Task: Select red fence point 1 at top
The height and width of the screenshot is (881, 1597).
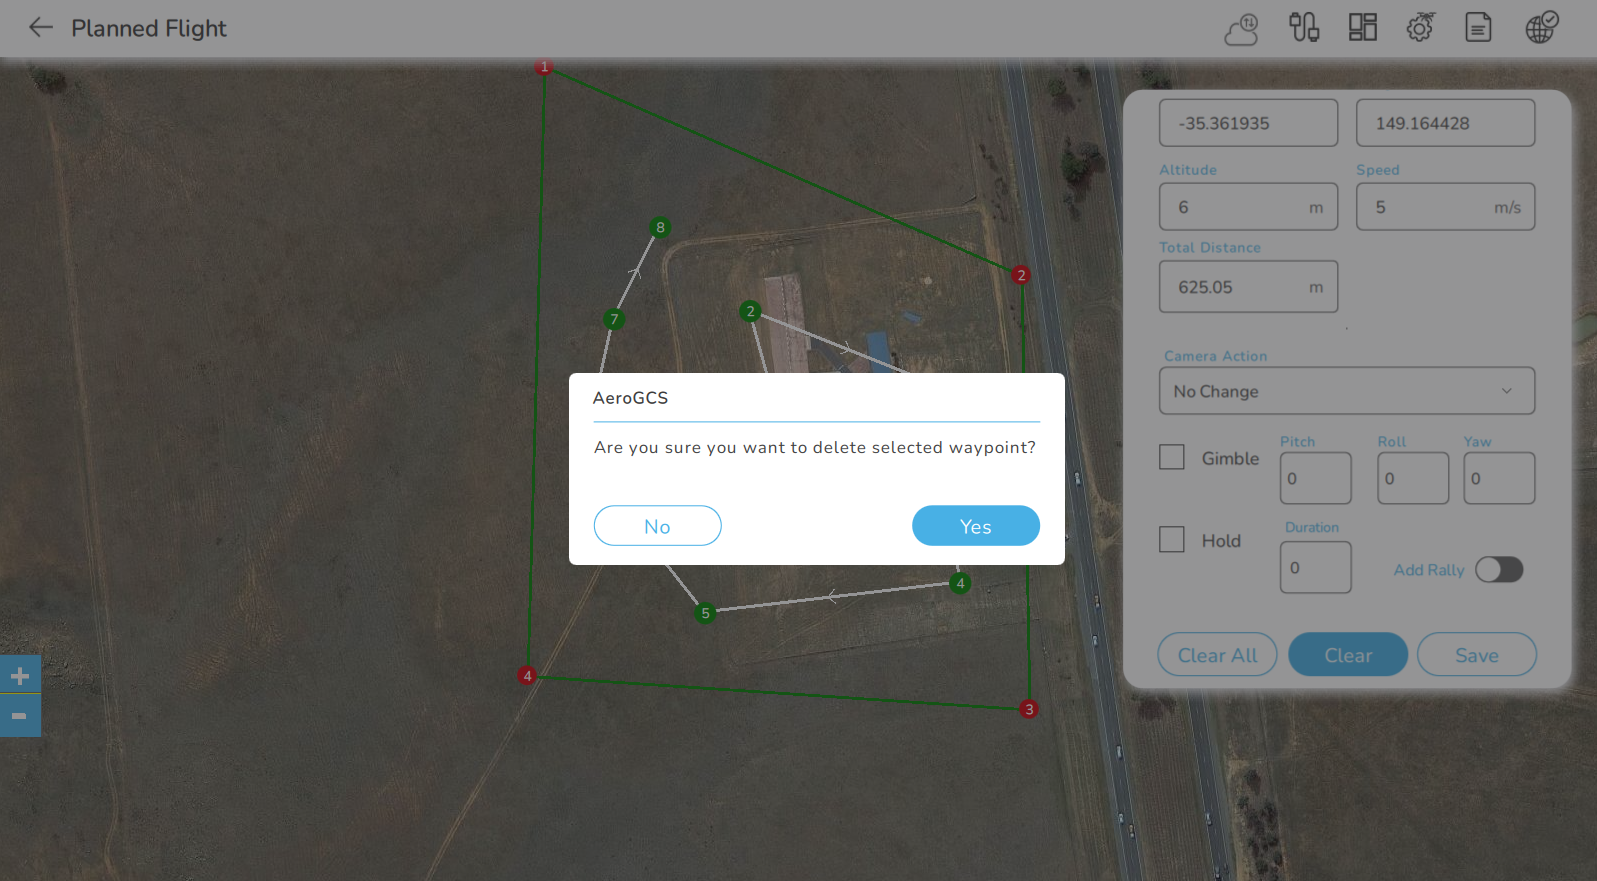Action: point(543,66)
